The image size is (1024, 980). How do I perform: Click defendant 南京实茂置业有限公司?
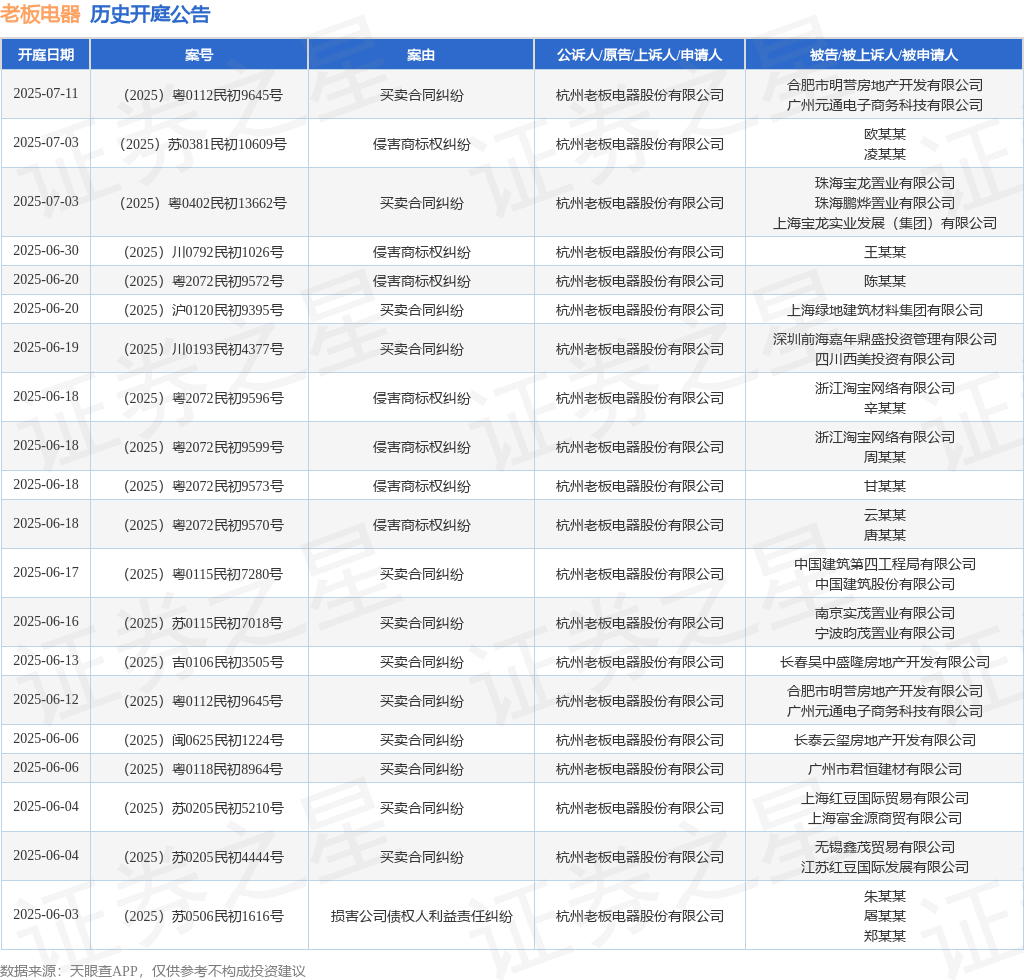884,614
